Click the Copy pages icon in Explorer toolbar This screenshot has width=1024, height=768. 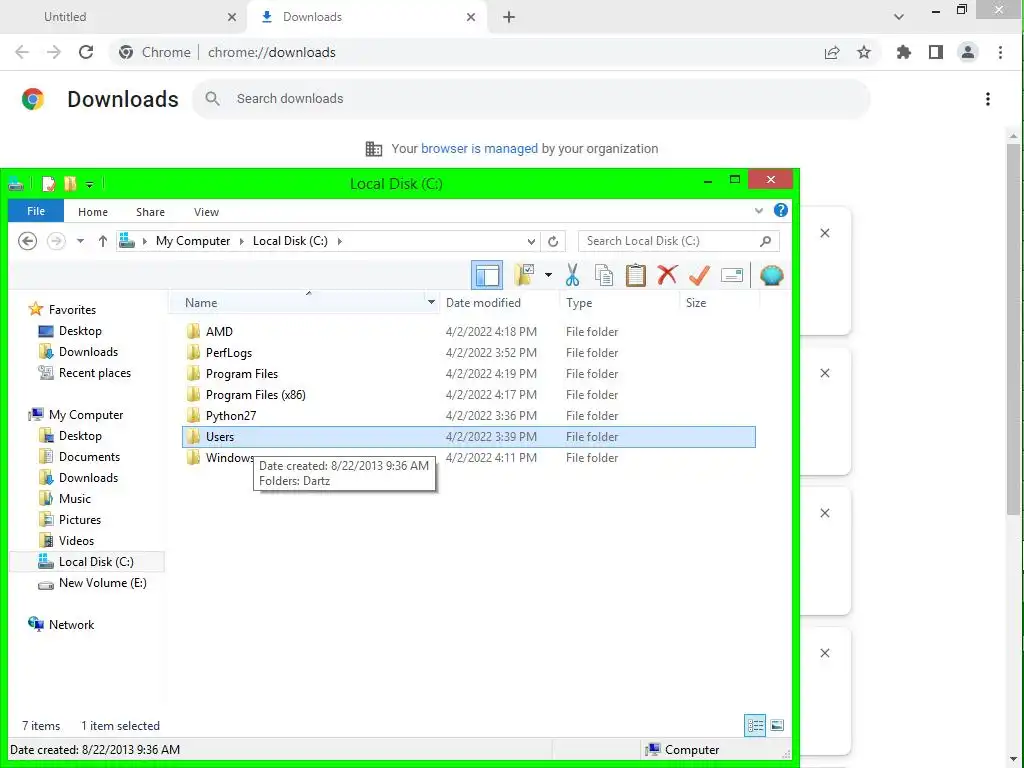tap(603, 275)
